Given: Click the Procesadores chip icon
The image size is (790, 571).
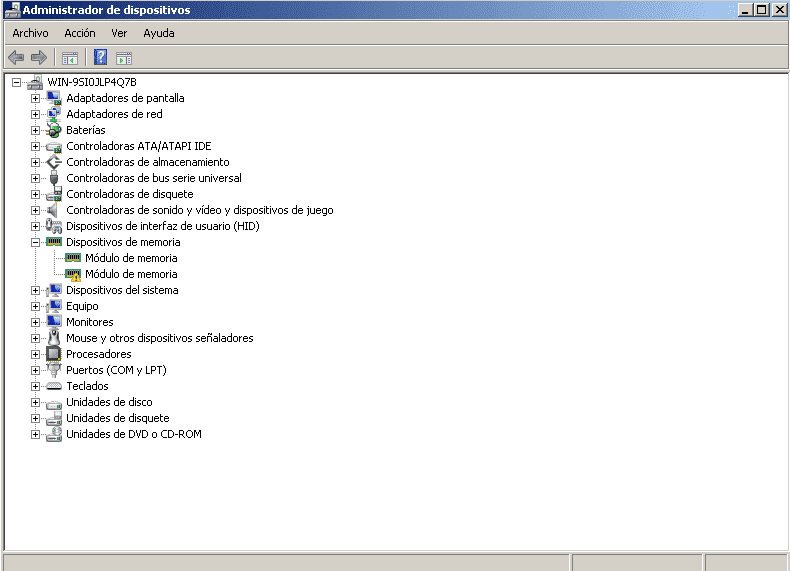Looking at the screenshot, I should click(x=54, y=354).
